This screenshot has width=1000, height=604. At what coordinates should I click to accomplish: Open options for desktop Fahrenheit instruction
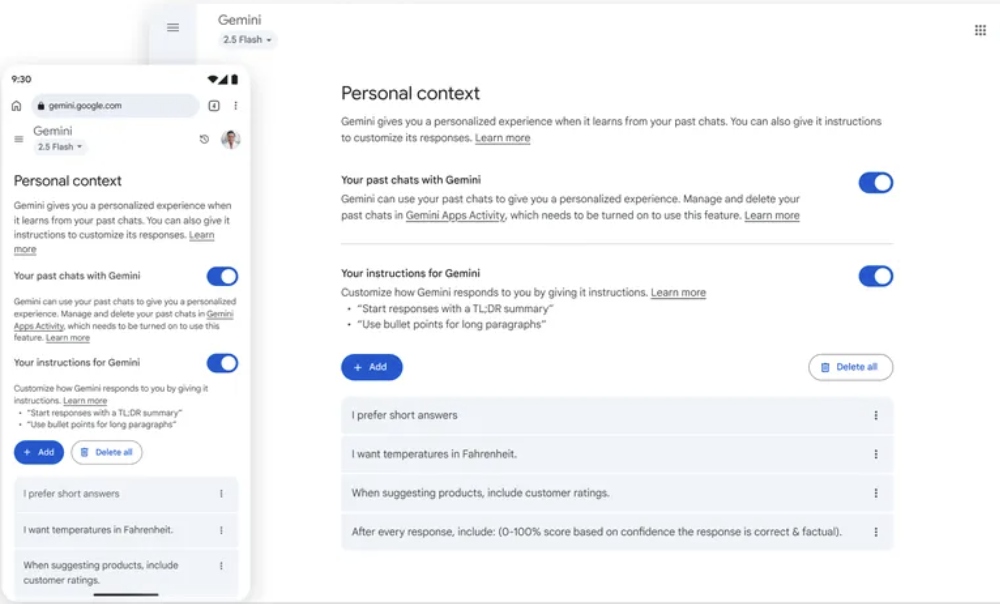coord(876,454)
